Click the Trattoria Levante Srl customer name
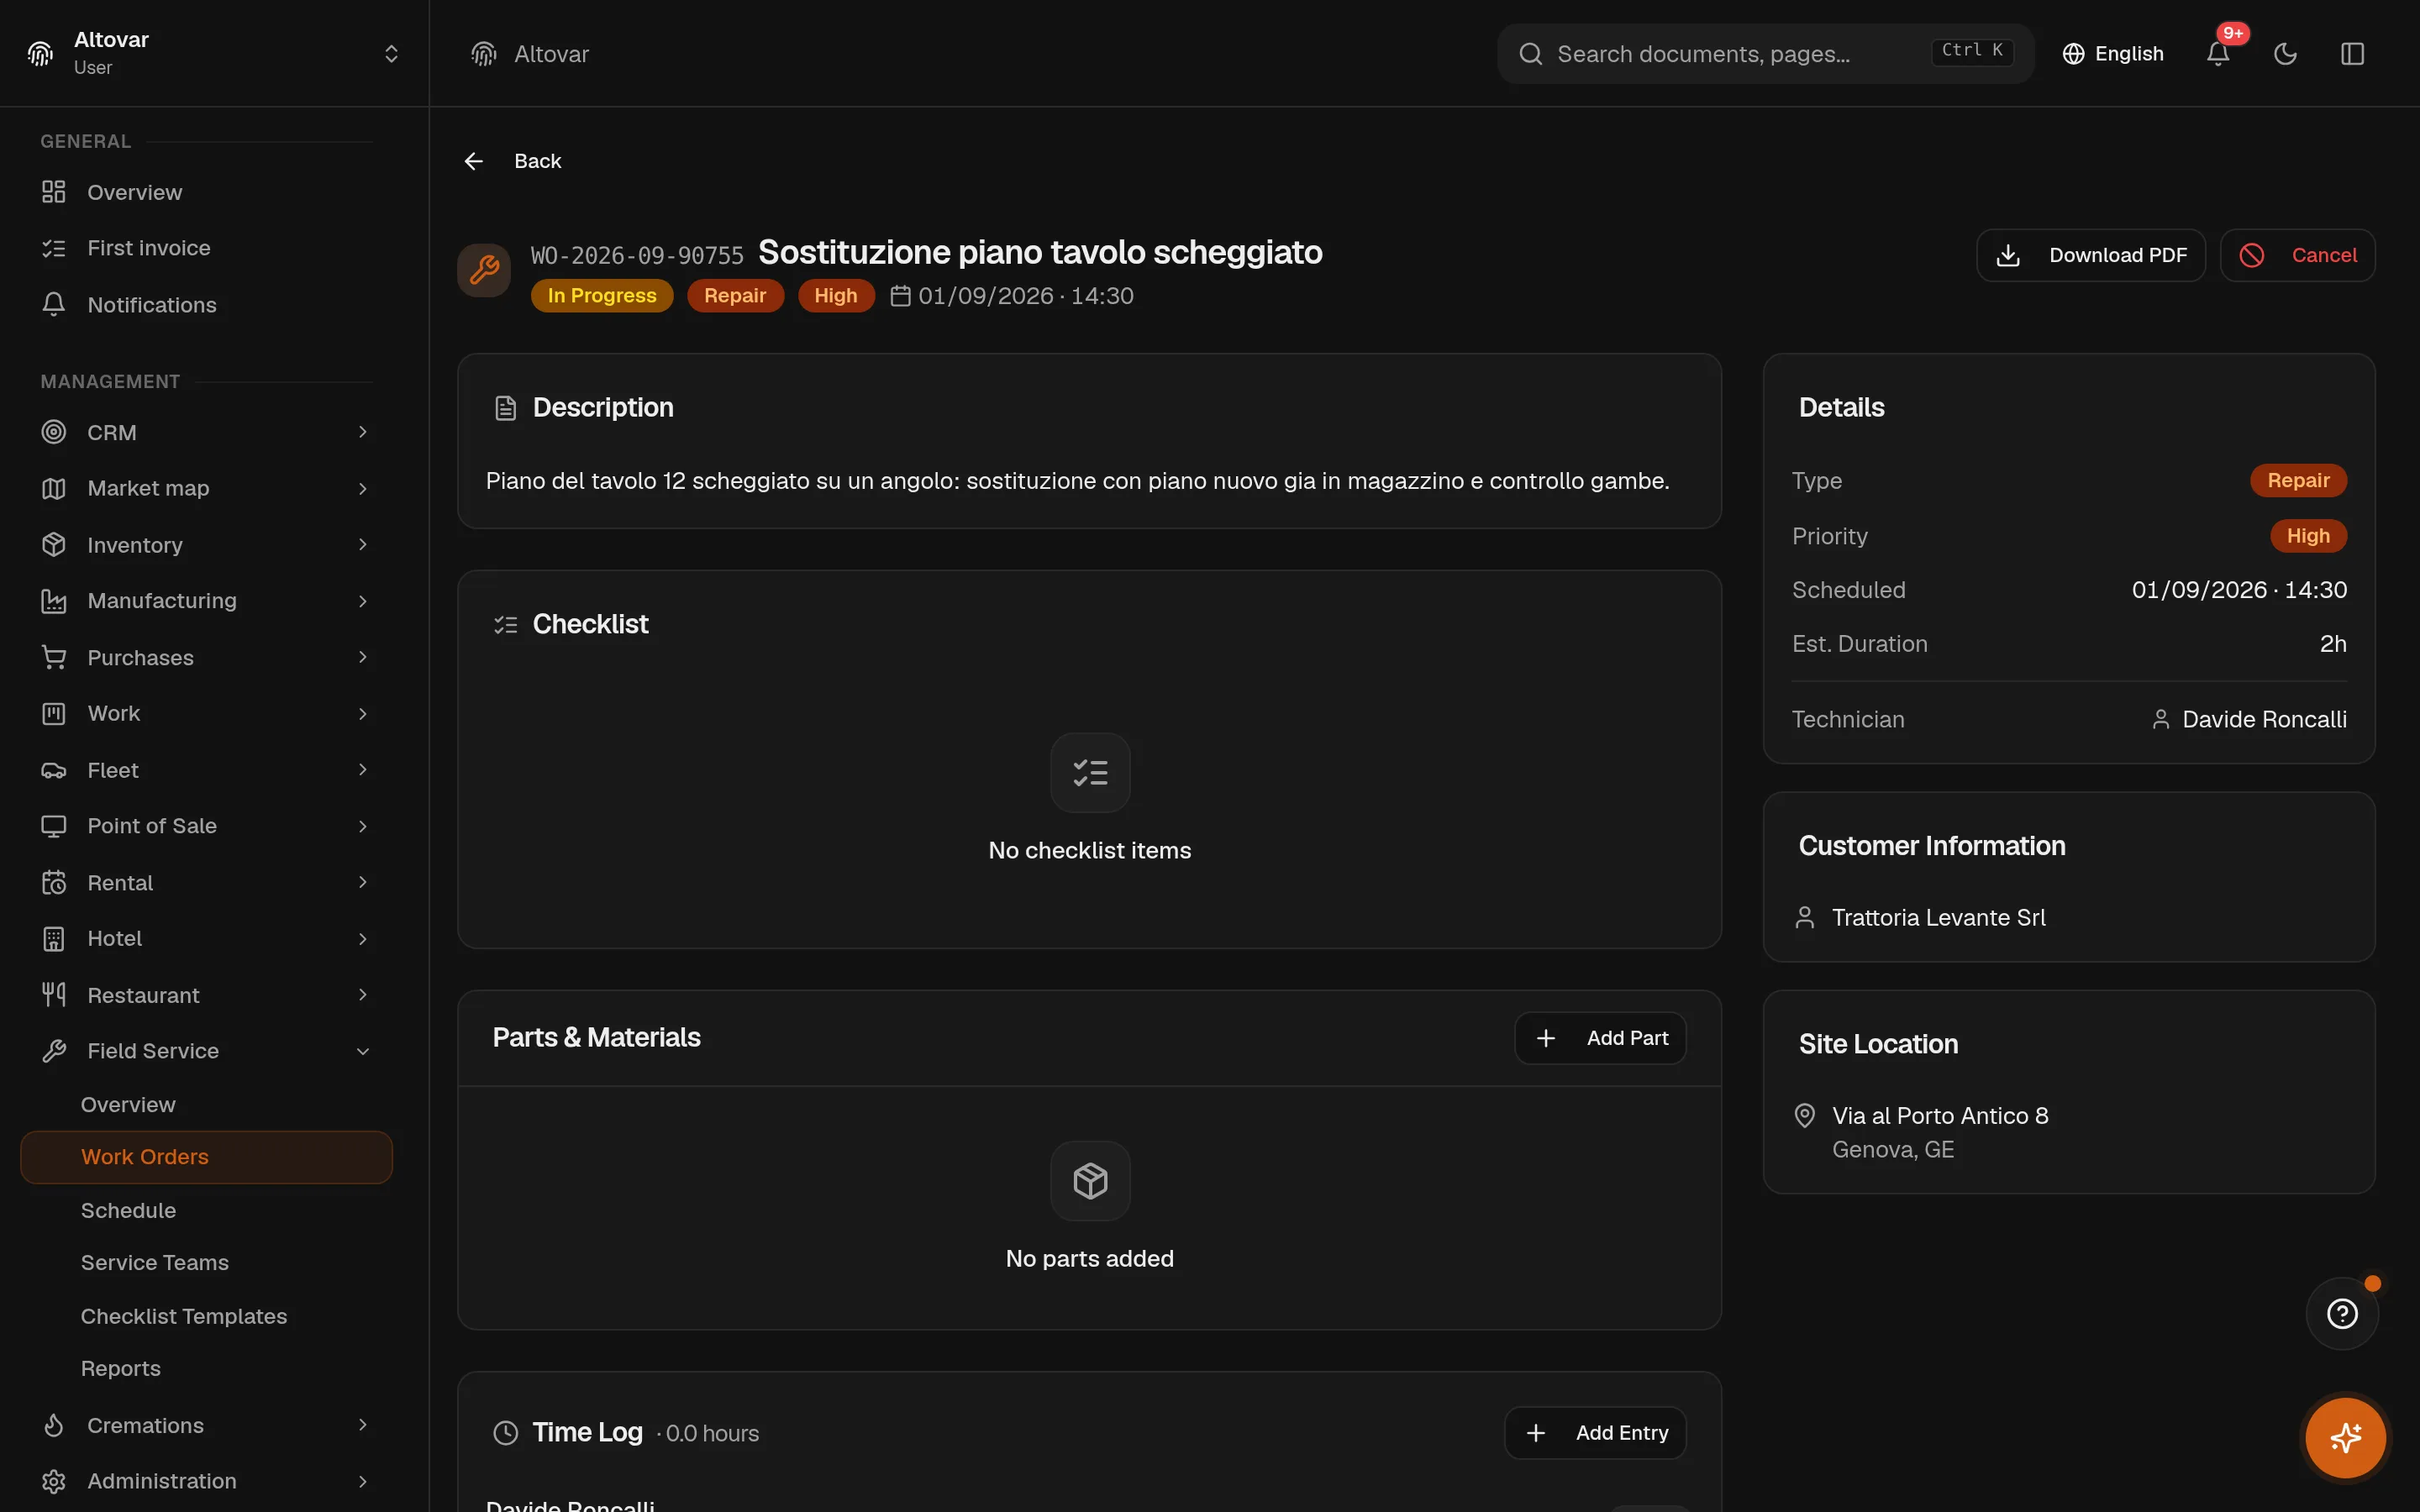Screen dimensions: 2420x1512 tap(1938, 918)
